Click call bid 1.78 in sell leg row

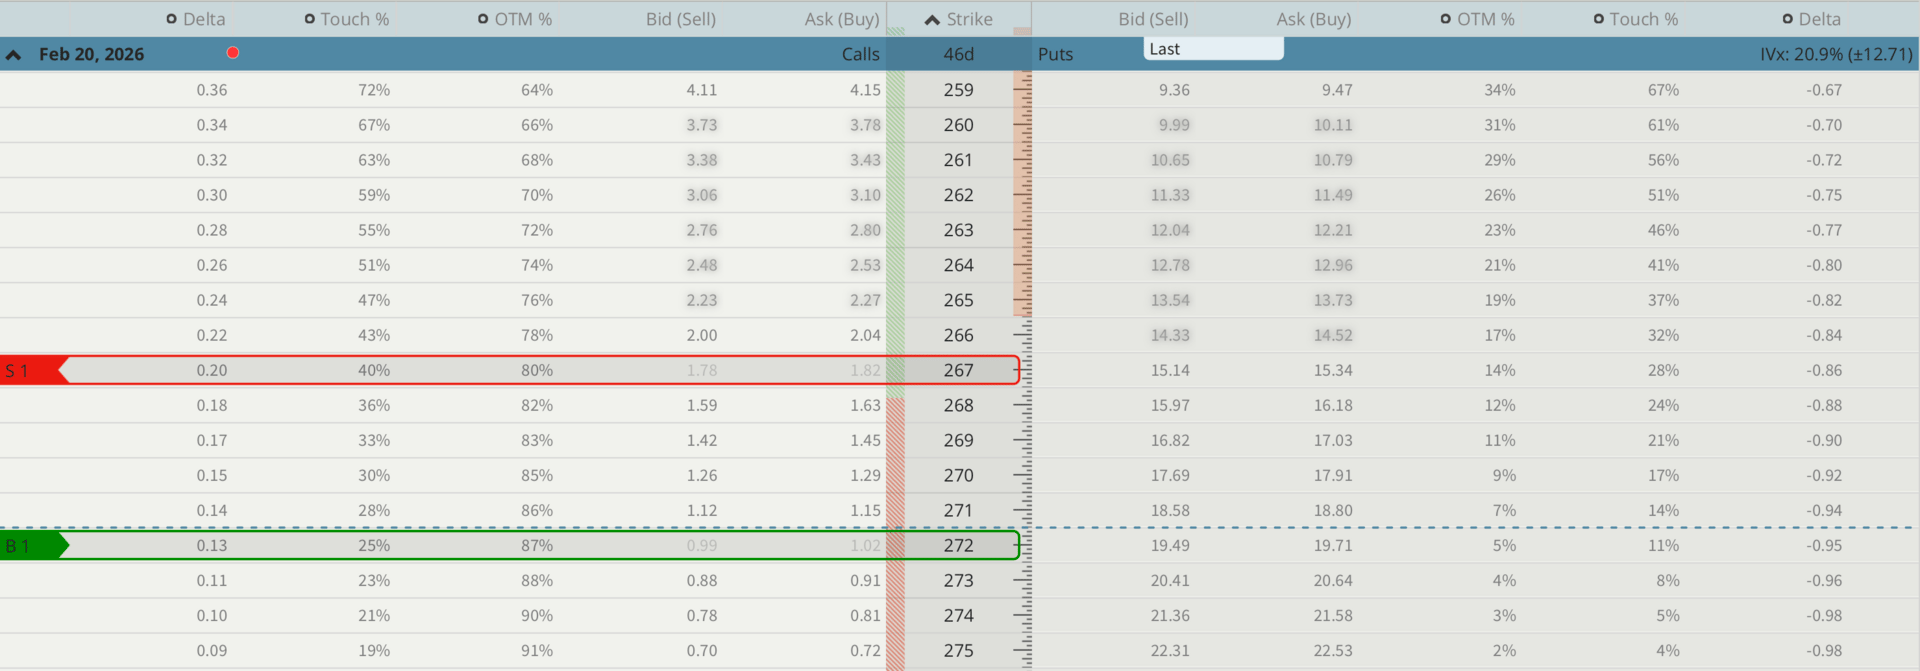click(702, 370)
